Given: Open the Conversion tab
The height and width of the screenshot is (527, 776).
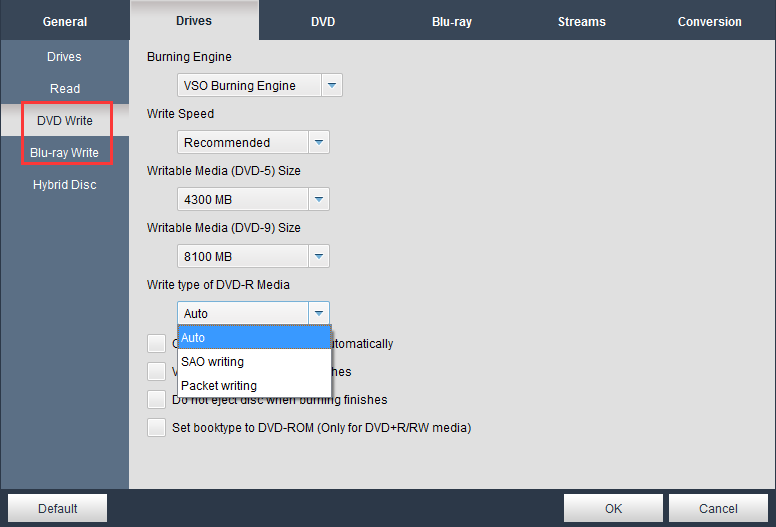Looking at the screenshot, I should pyautogui.click(x=710, y=21).
